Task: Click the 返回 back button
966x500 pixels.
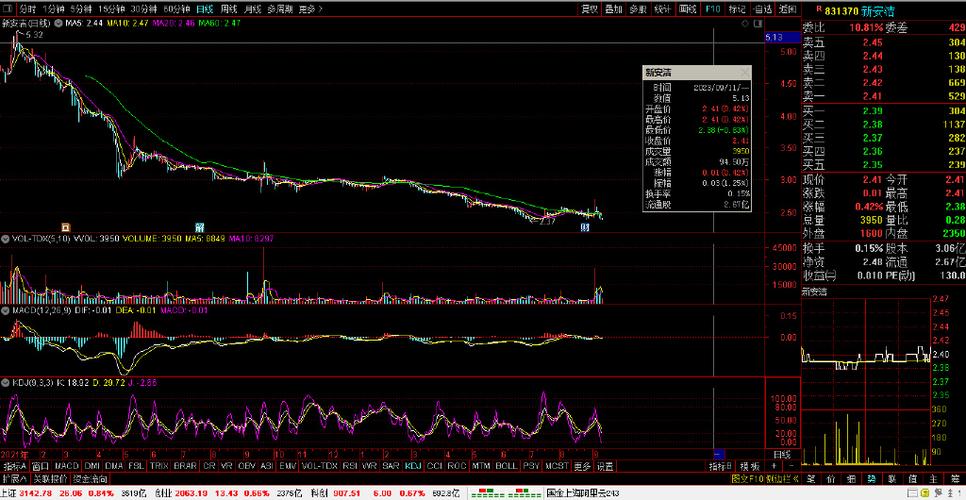Action: (x=787, y=9)
